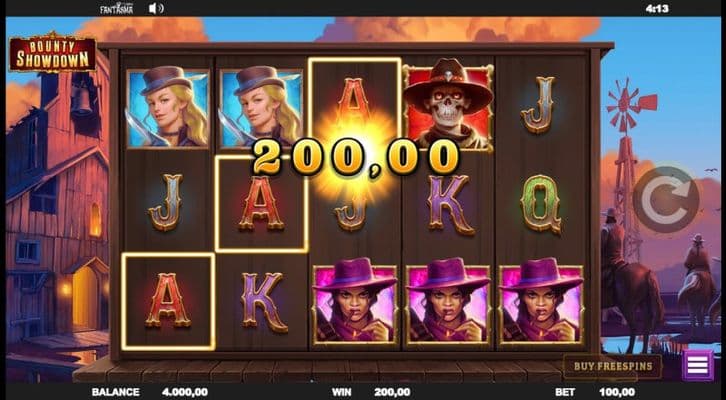Viewport: 726px width, 400px height.
Task: Click the Buy Freespins button
Action: pos(613,367)
